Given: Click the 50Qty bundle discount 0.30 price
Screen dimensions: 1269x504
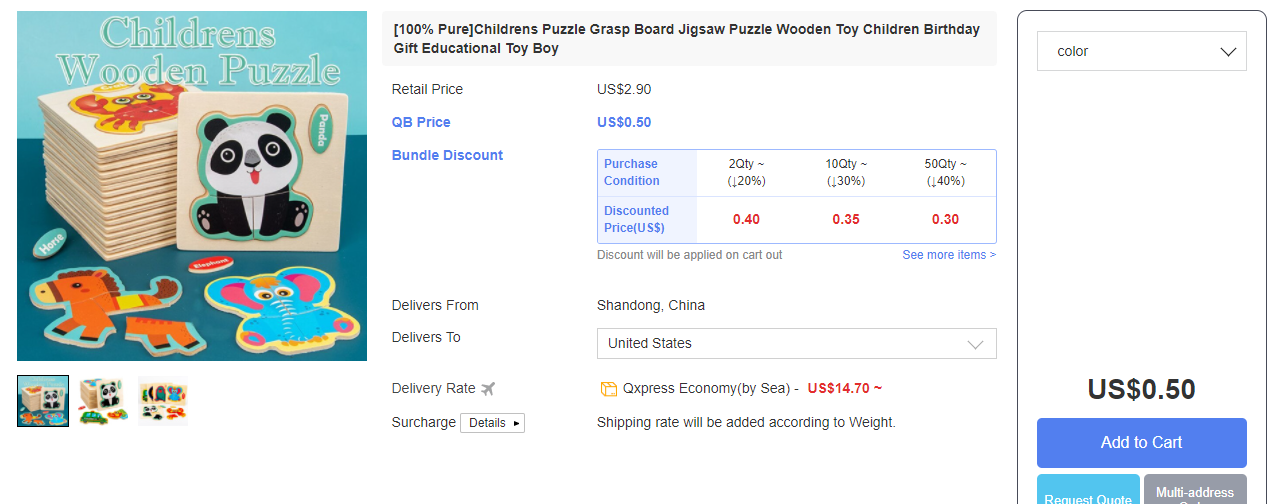Looking at the screenshot, I should (945, 219).
